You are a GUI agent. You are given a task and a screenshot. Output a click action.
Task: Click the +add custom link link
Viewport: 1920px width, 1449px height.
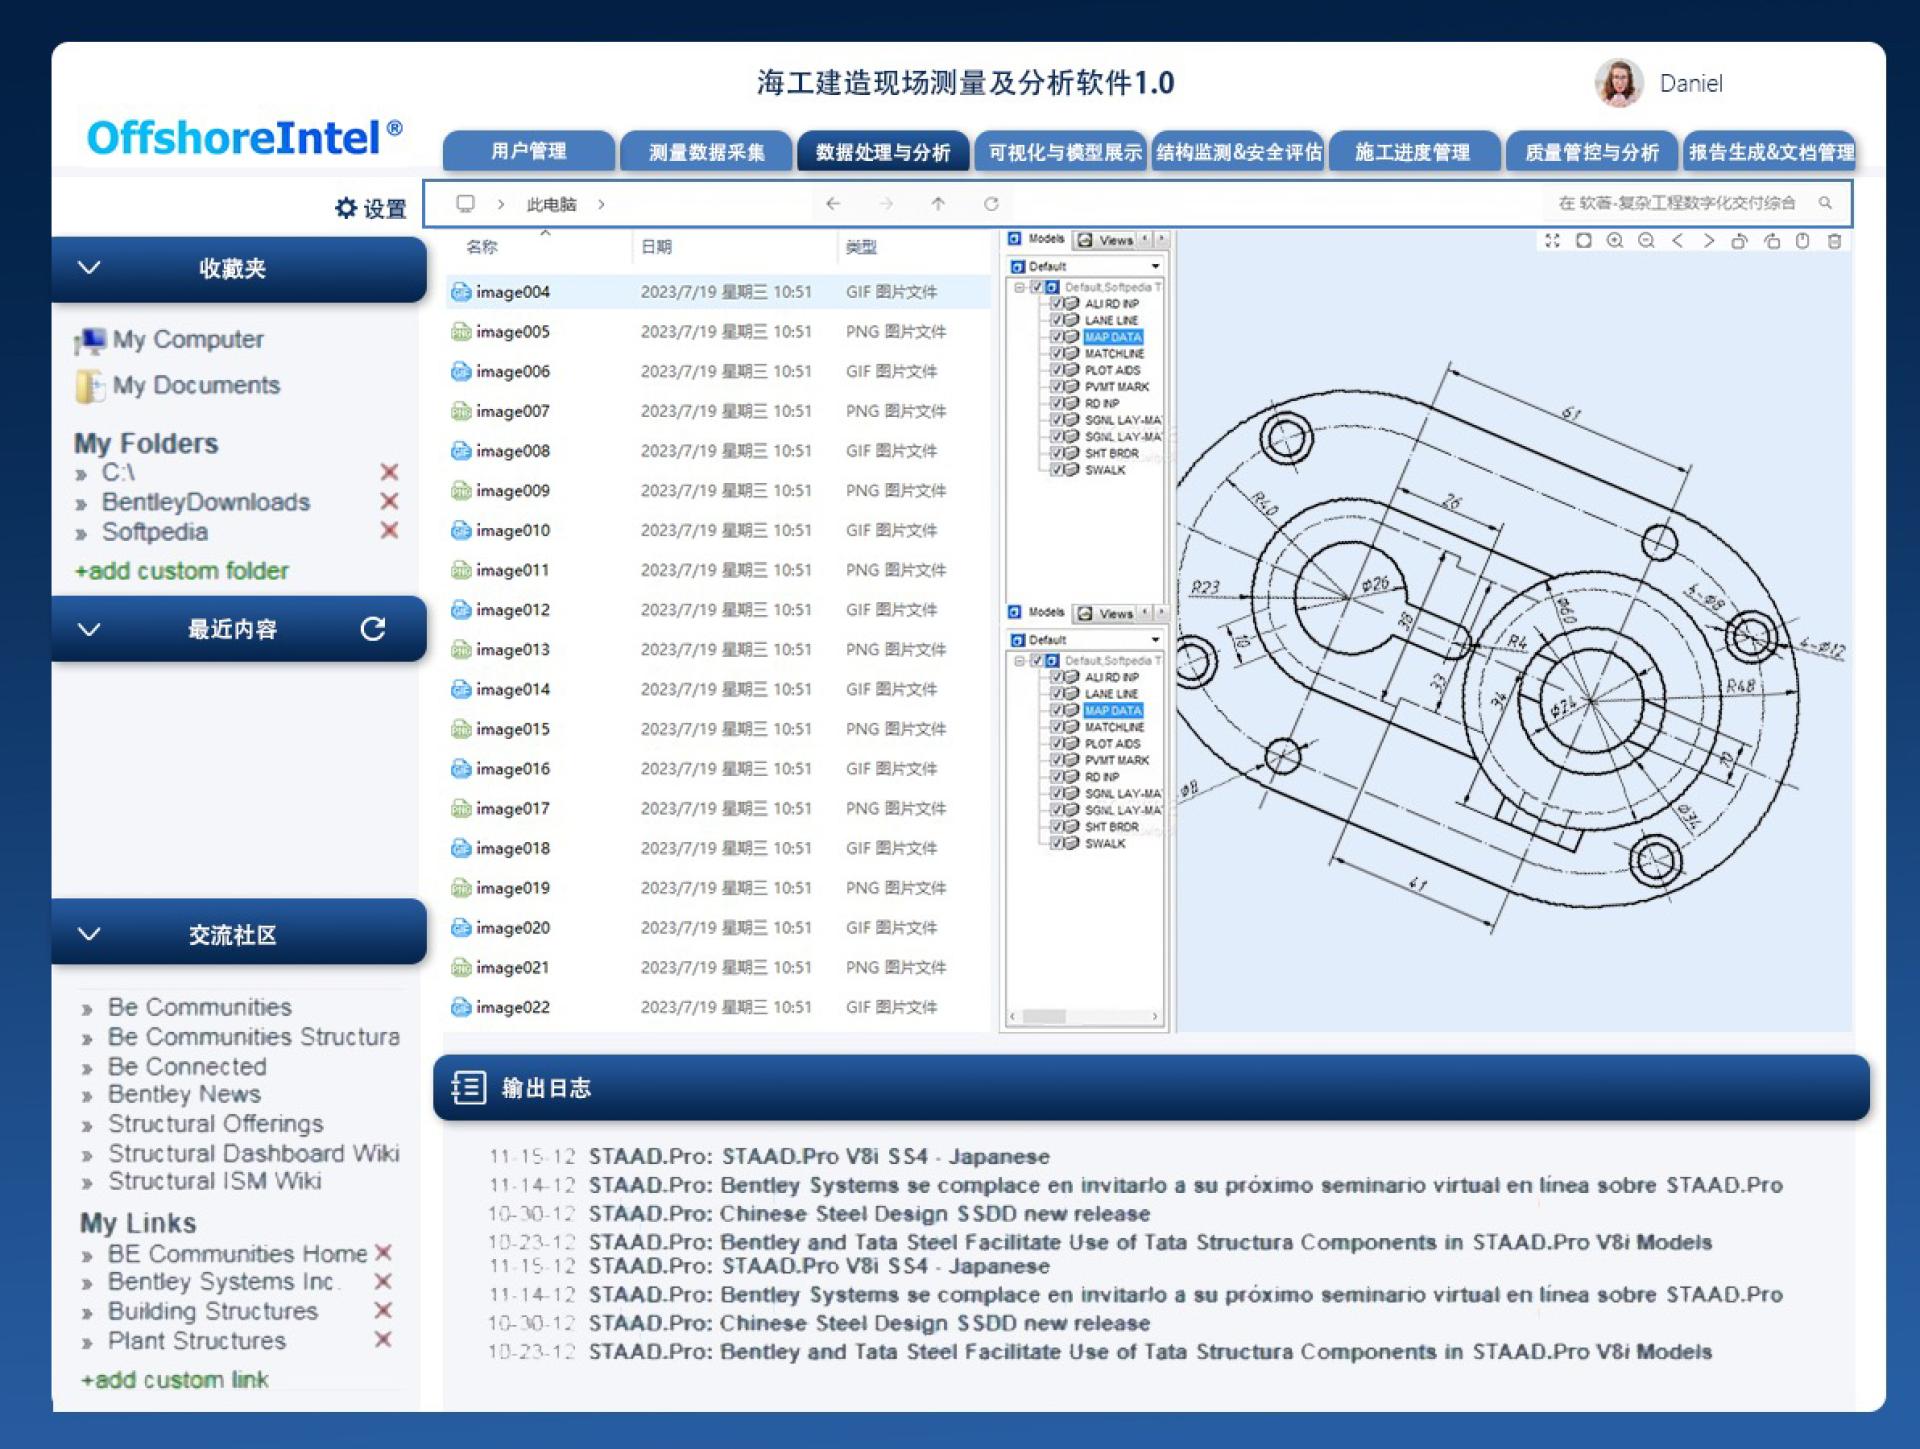pyautogui.click(x=174, y=1380)
